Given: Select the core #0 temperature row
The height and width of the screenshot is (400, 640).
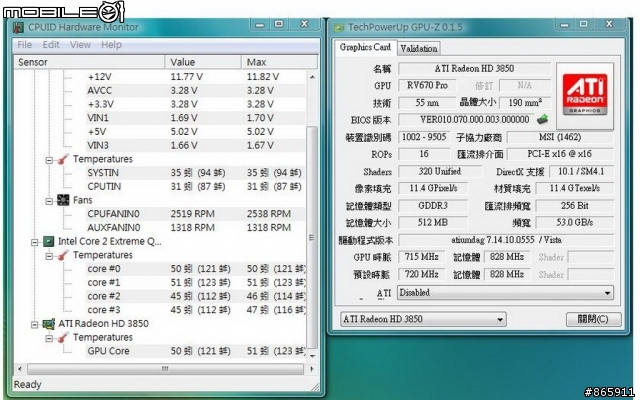Looking at the screenshot, I should click(x=195, y=269).
